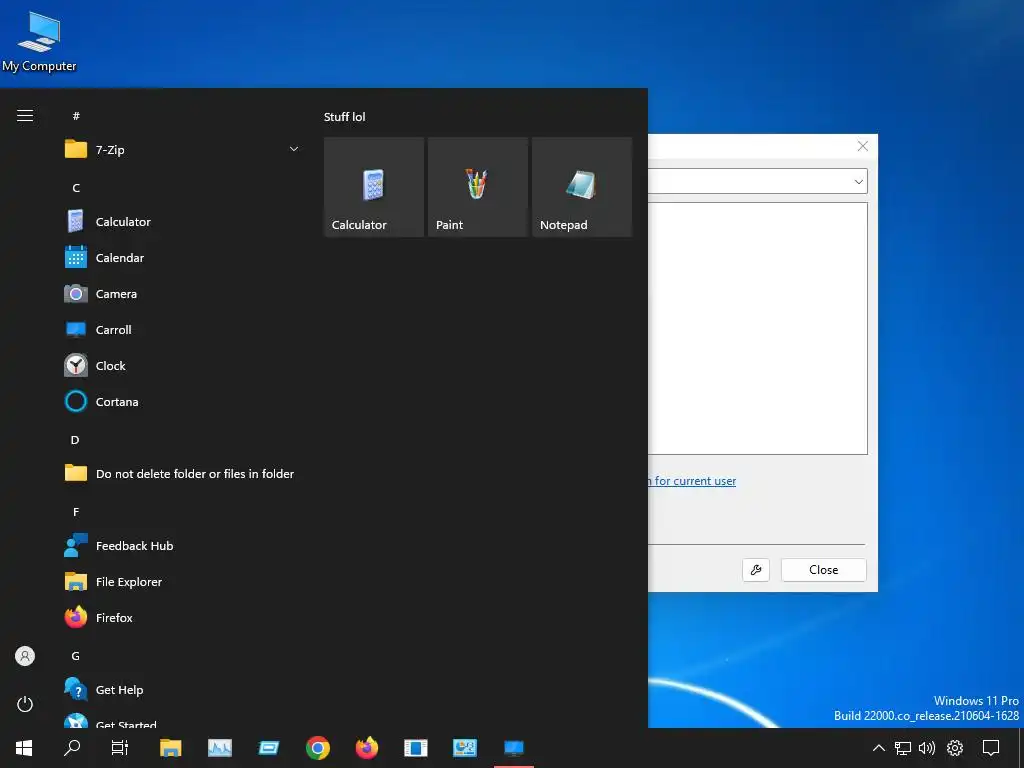This screenshot has height=768, width=1024.
Task: Open the Notification center icon
Action: pyautogui.click(x=991, y=748)
